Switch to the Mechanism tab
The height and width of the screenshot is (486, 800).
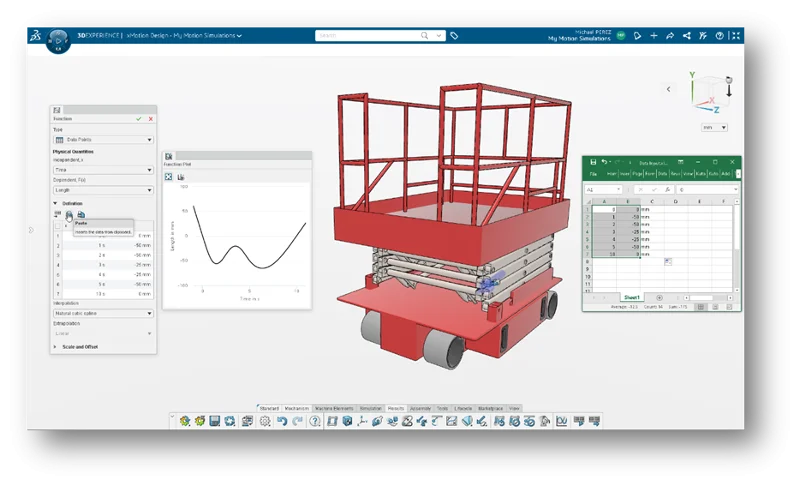coord(297,409)
